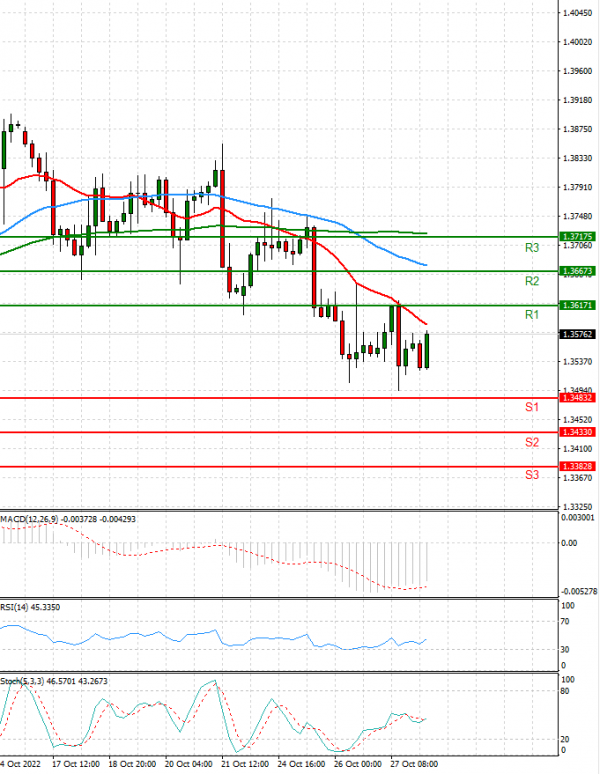
Task: Select the 1.34330 red price tag
Action: 577,432
